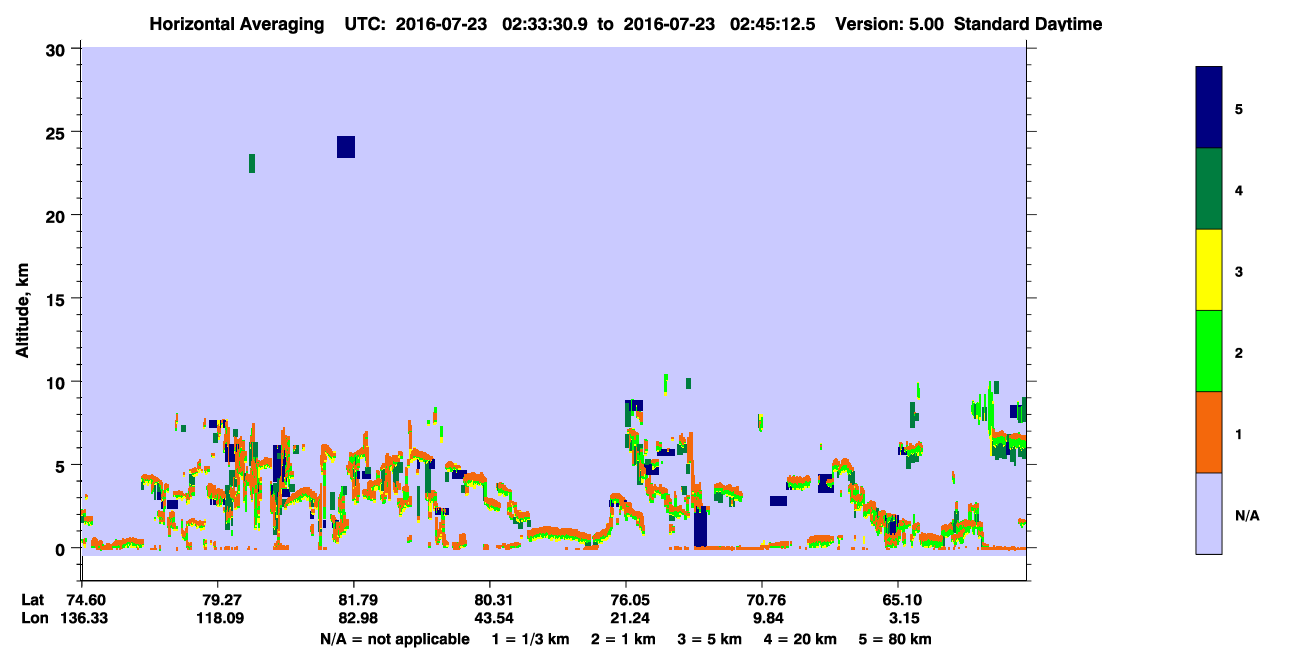Screen dimensions: 1300x667
Task: Click the longitude value 118.09
Action: [x=218, y=618]
